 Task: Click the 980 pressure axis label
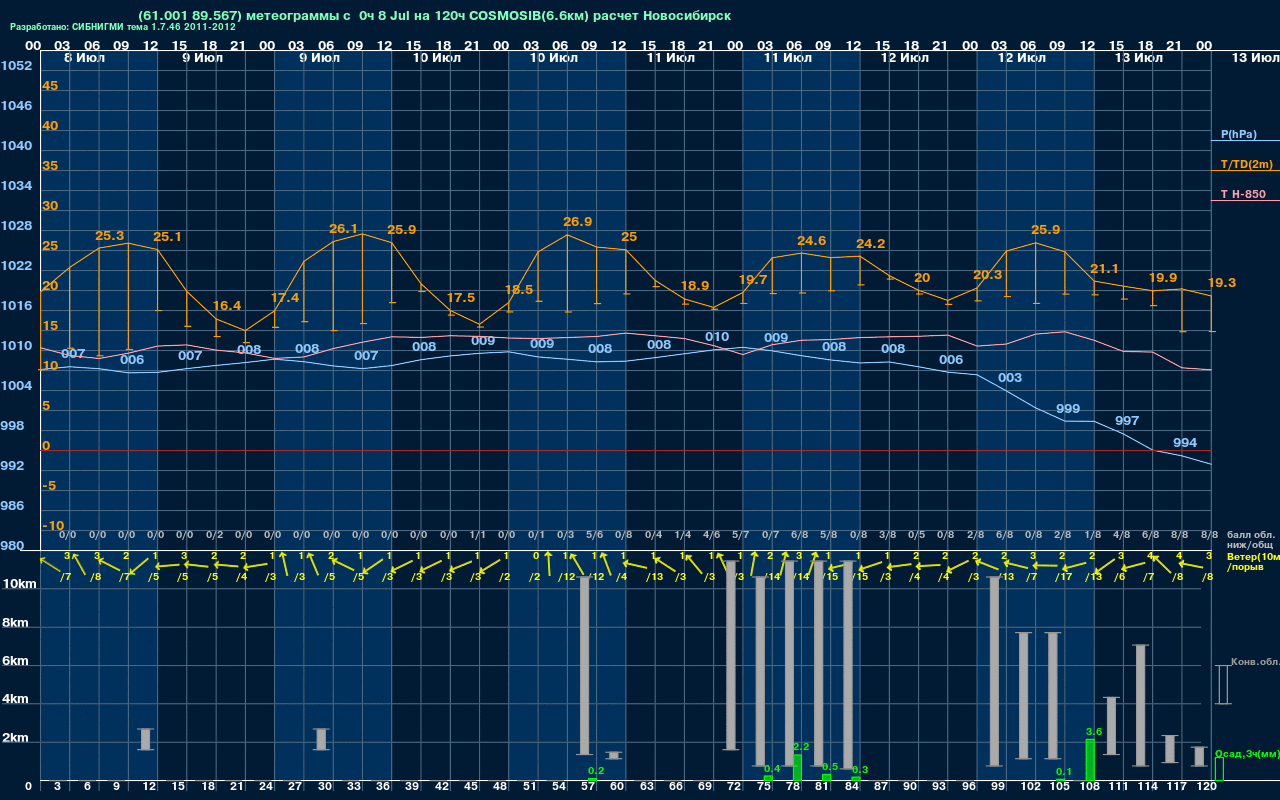click(x=13, y=546)
